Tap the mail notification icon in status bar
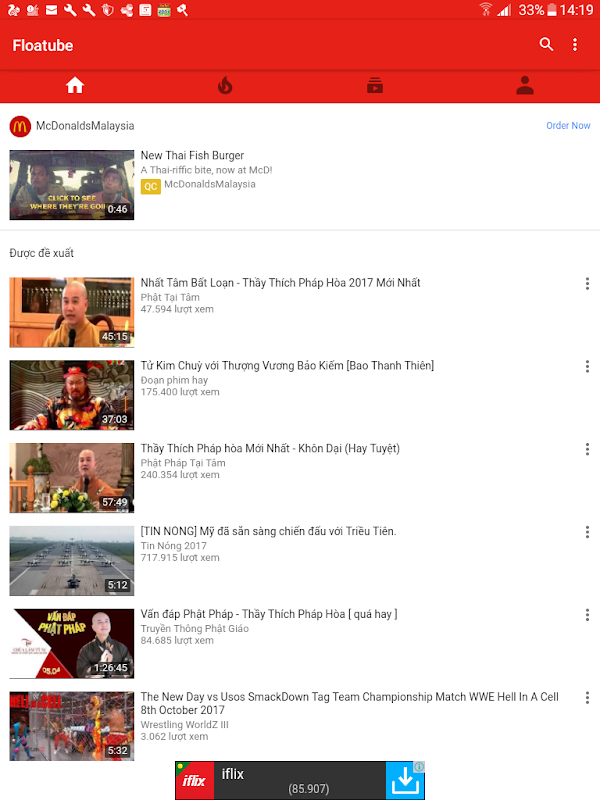The width and height of the screenshot is (600, 800). tap(52, 10)
